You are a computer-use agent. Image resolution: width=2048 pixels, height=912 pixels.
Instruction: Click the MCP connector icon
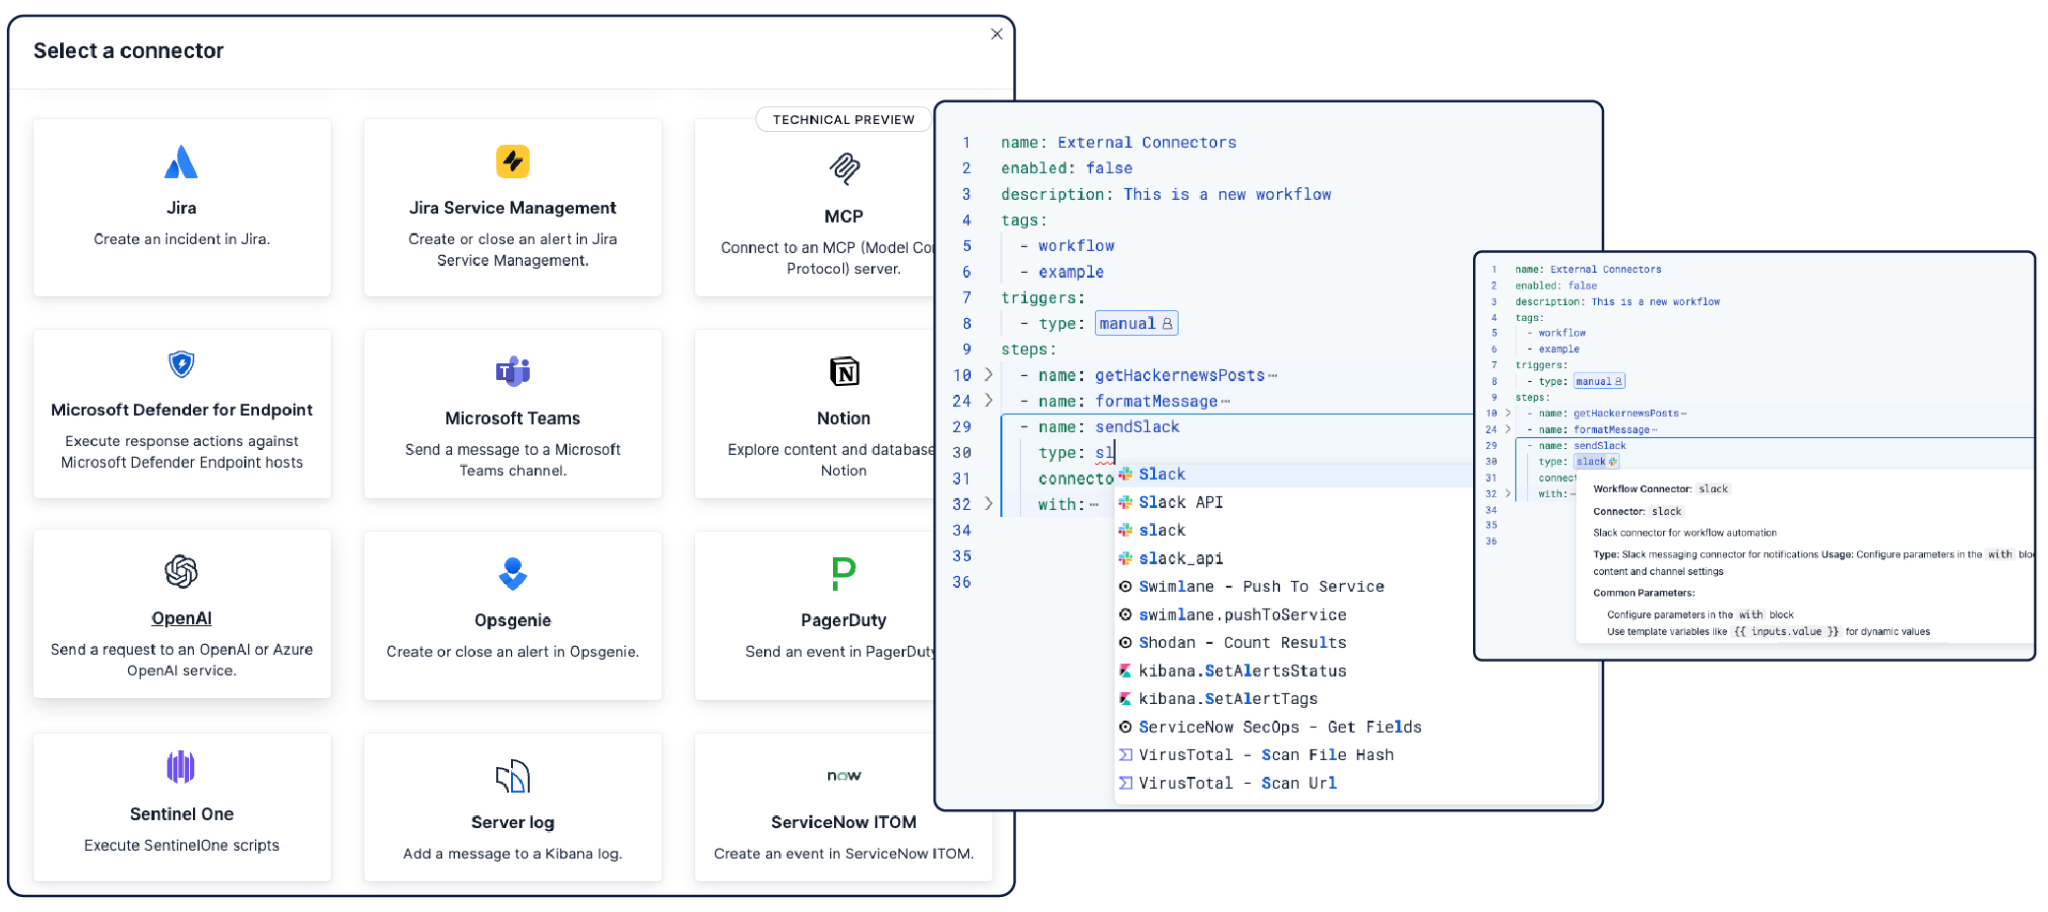tap(844, 168)
